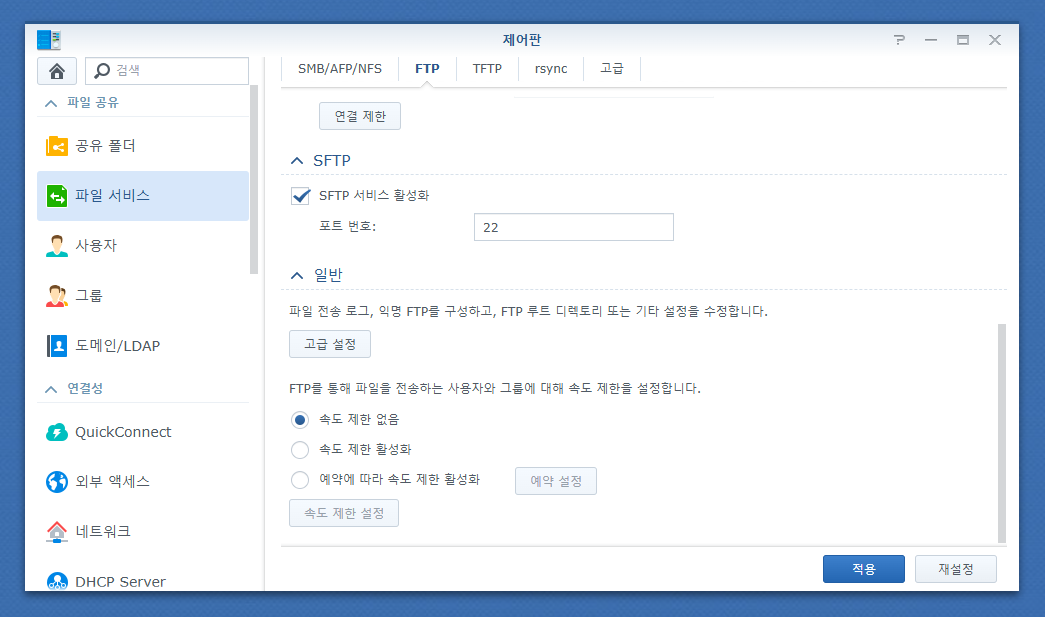The height and width of the screenshot is (617, 1045).
Task: Minimize the 제어판 window
Action: [931, 40]
